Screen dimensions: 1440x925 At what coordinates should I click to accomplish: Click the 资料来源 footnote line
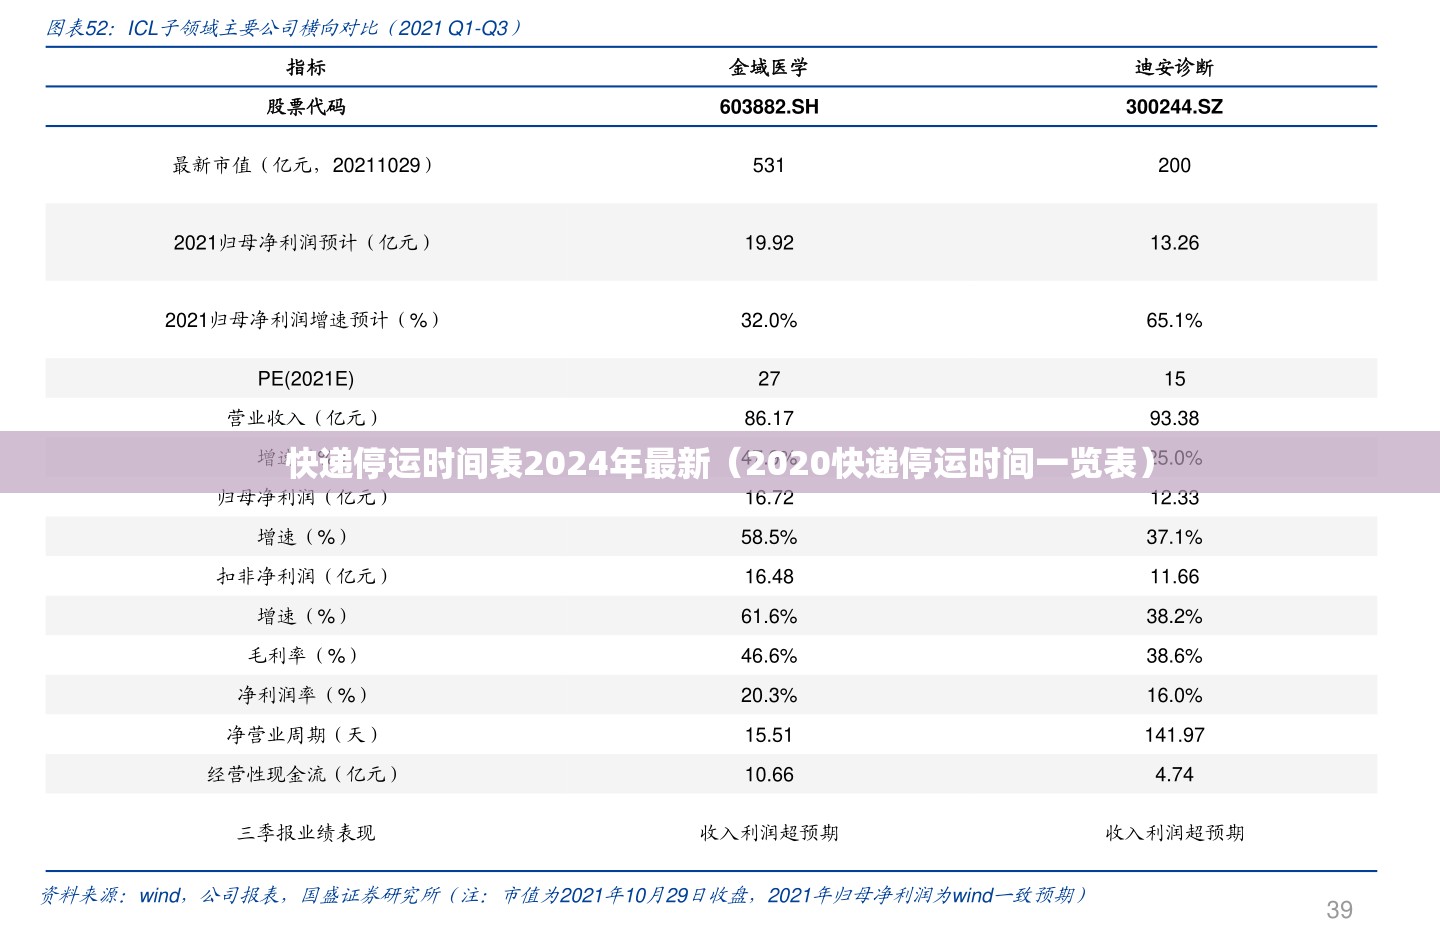tap(565, 895)
